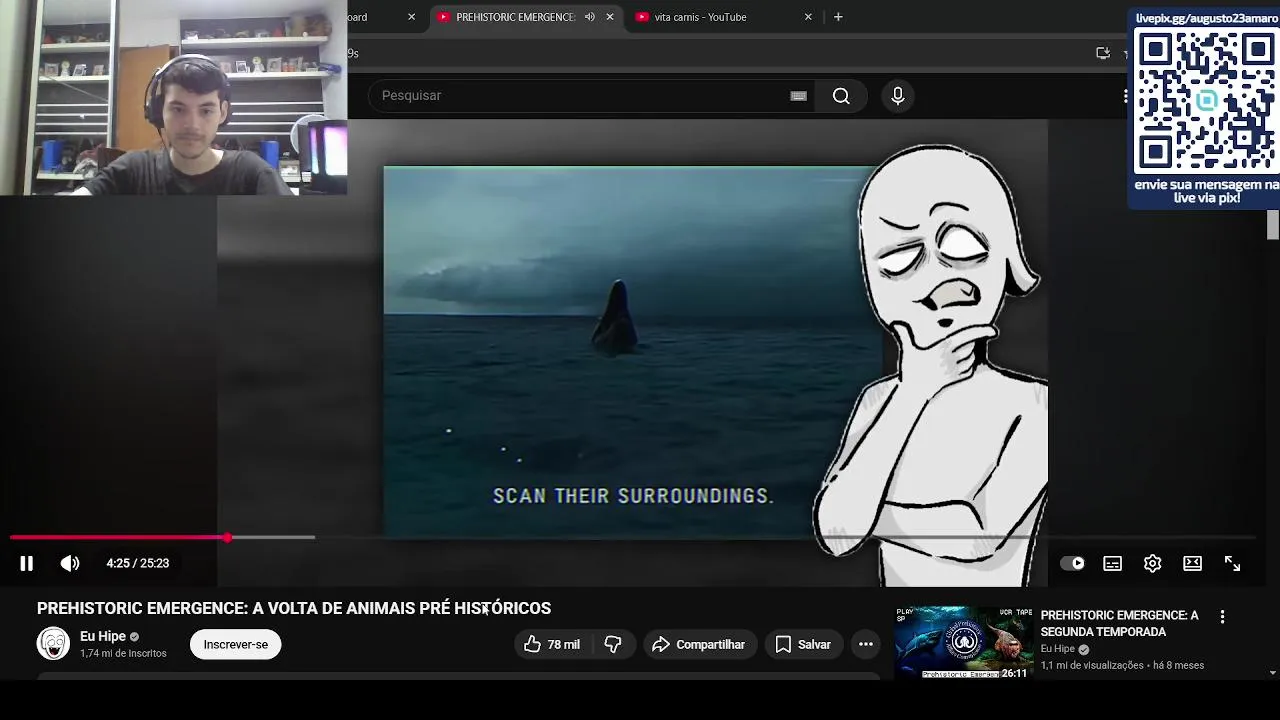
Task: Open options menu for Segunda Temporada video
Action: coord(1222,618)
